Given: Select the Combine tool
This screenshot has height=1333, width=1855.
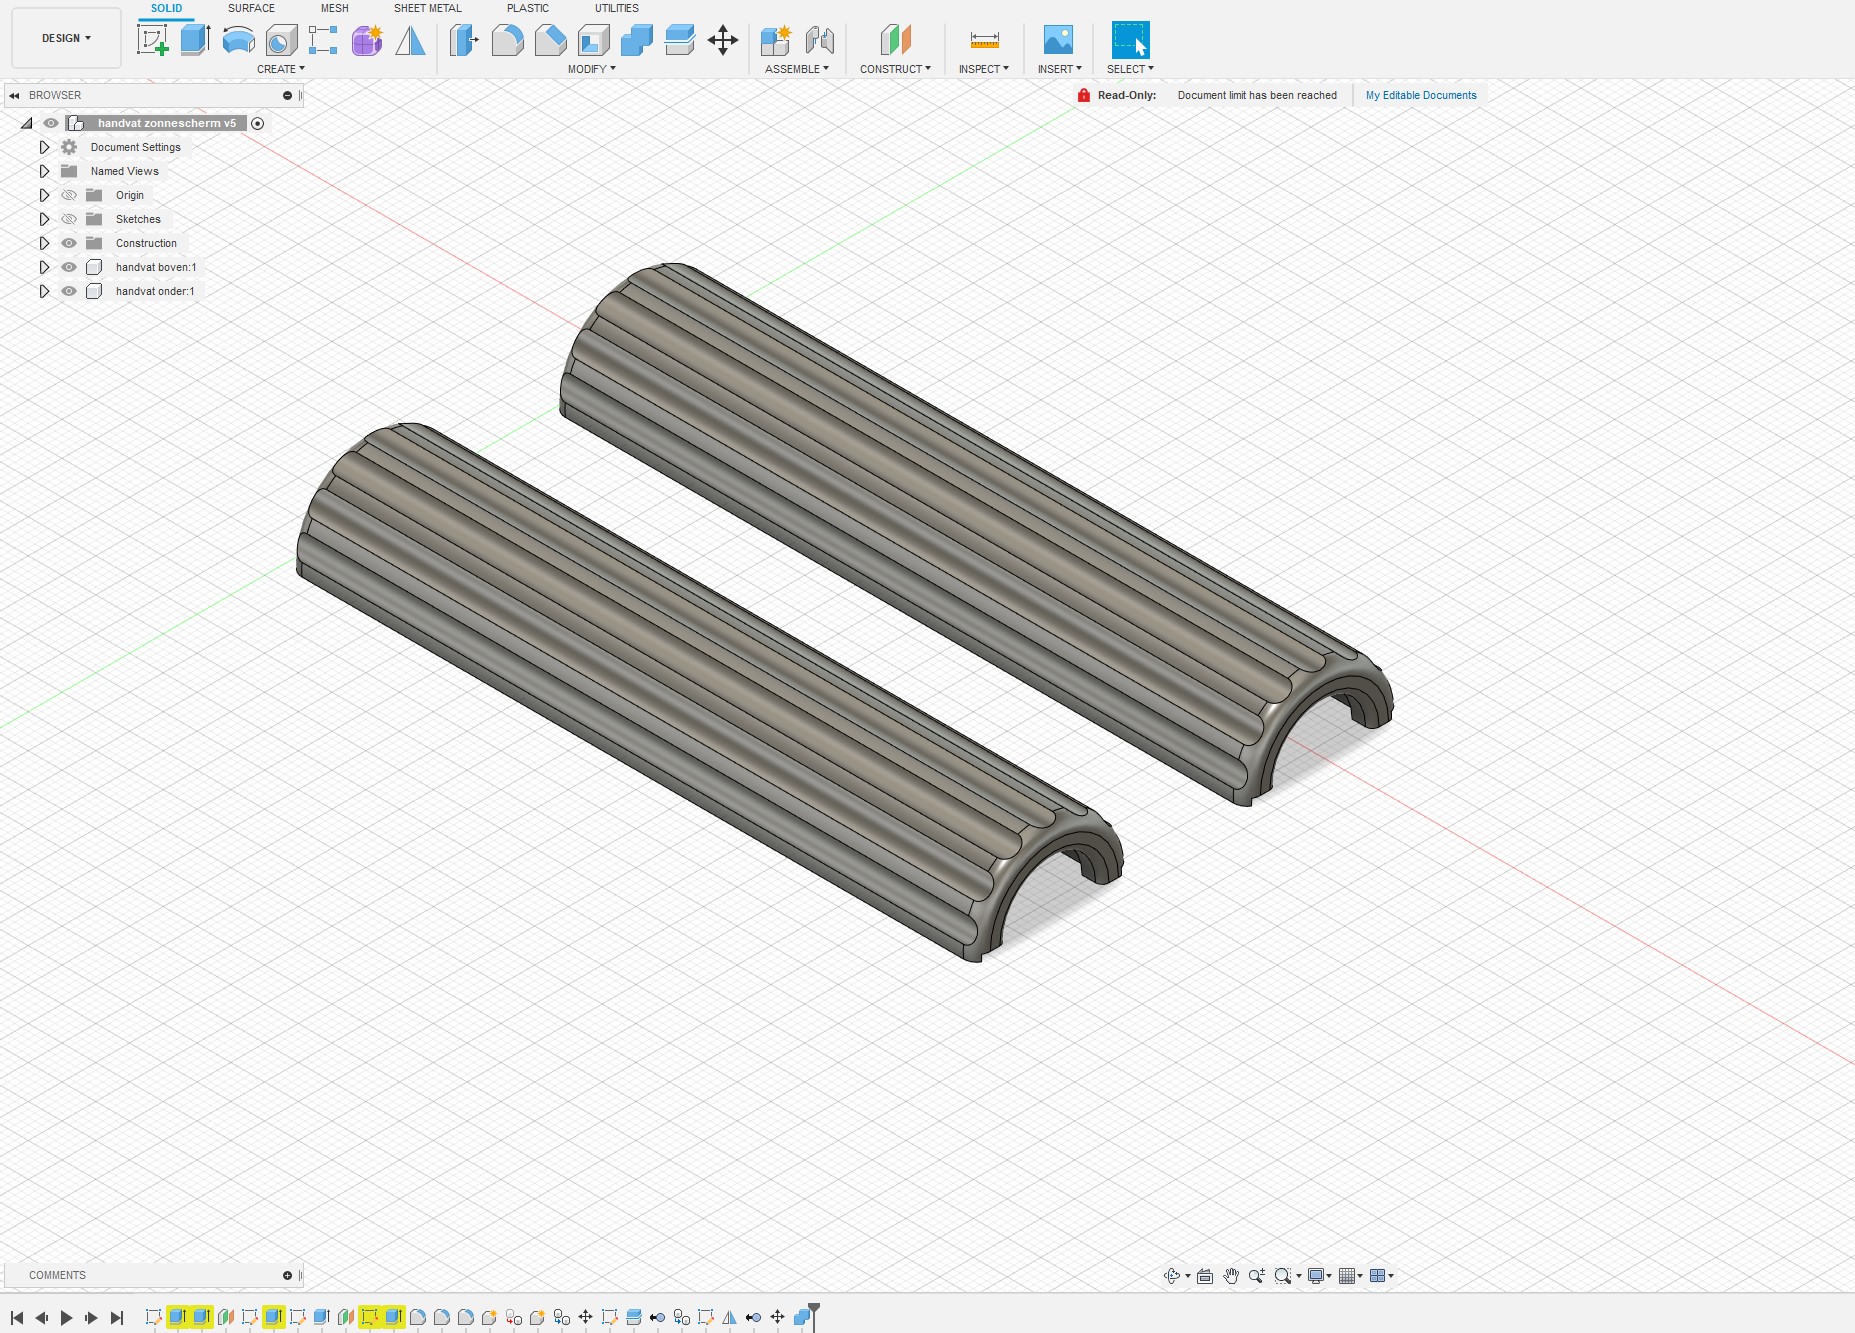Looking at the screenshot, I should click(636, 40).
